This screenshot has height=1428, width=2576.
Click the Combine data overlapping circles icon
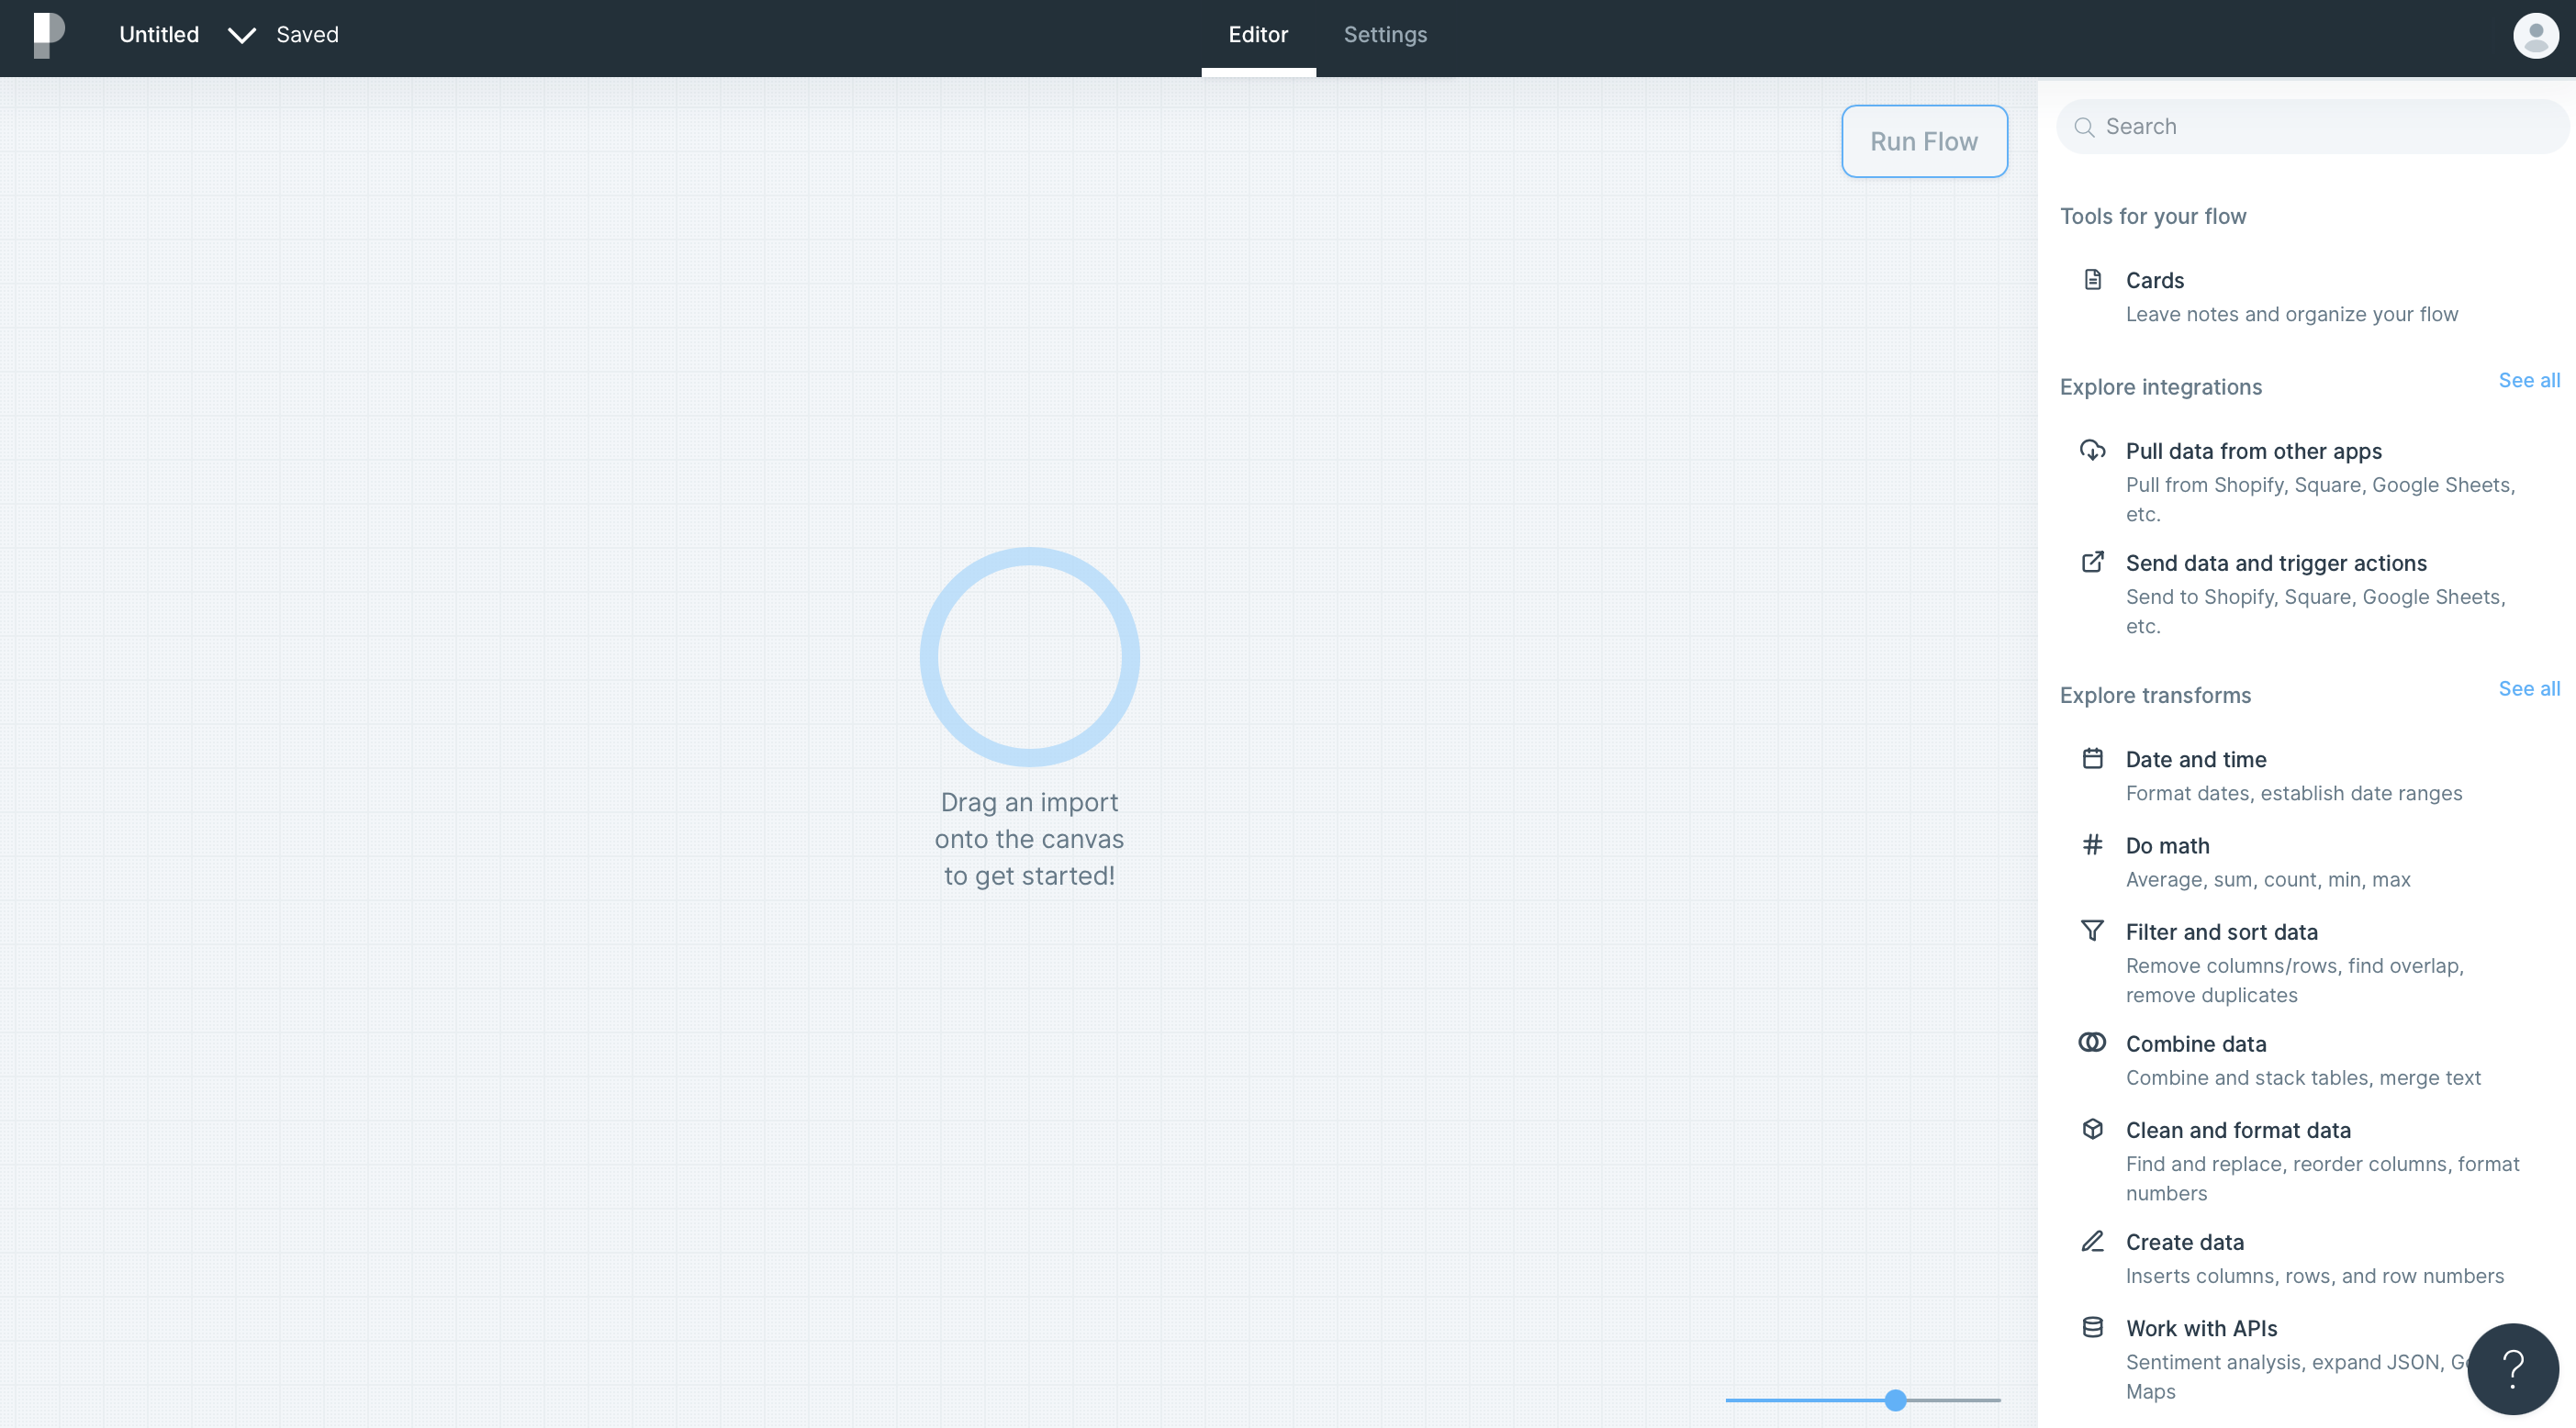(x=2092, y=1043)
